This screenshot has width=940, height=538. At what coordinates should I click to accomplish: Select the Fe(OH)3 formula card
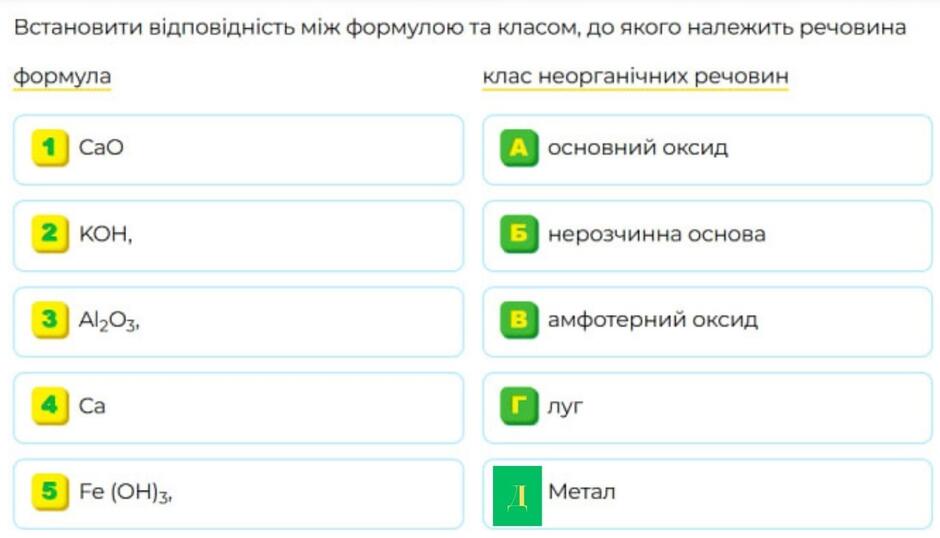tap(239, 494)
